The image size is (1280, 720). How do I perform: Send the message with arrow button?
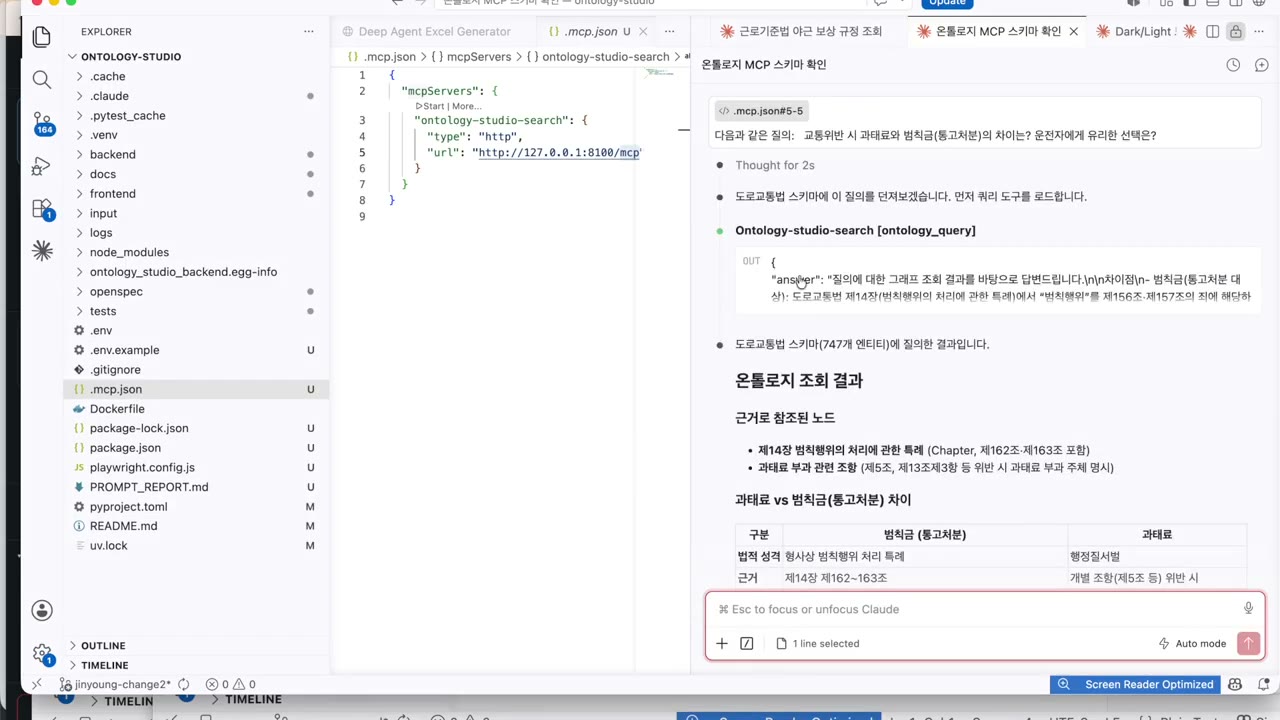(1248, 644)
